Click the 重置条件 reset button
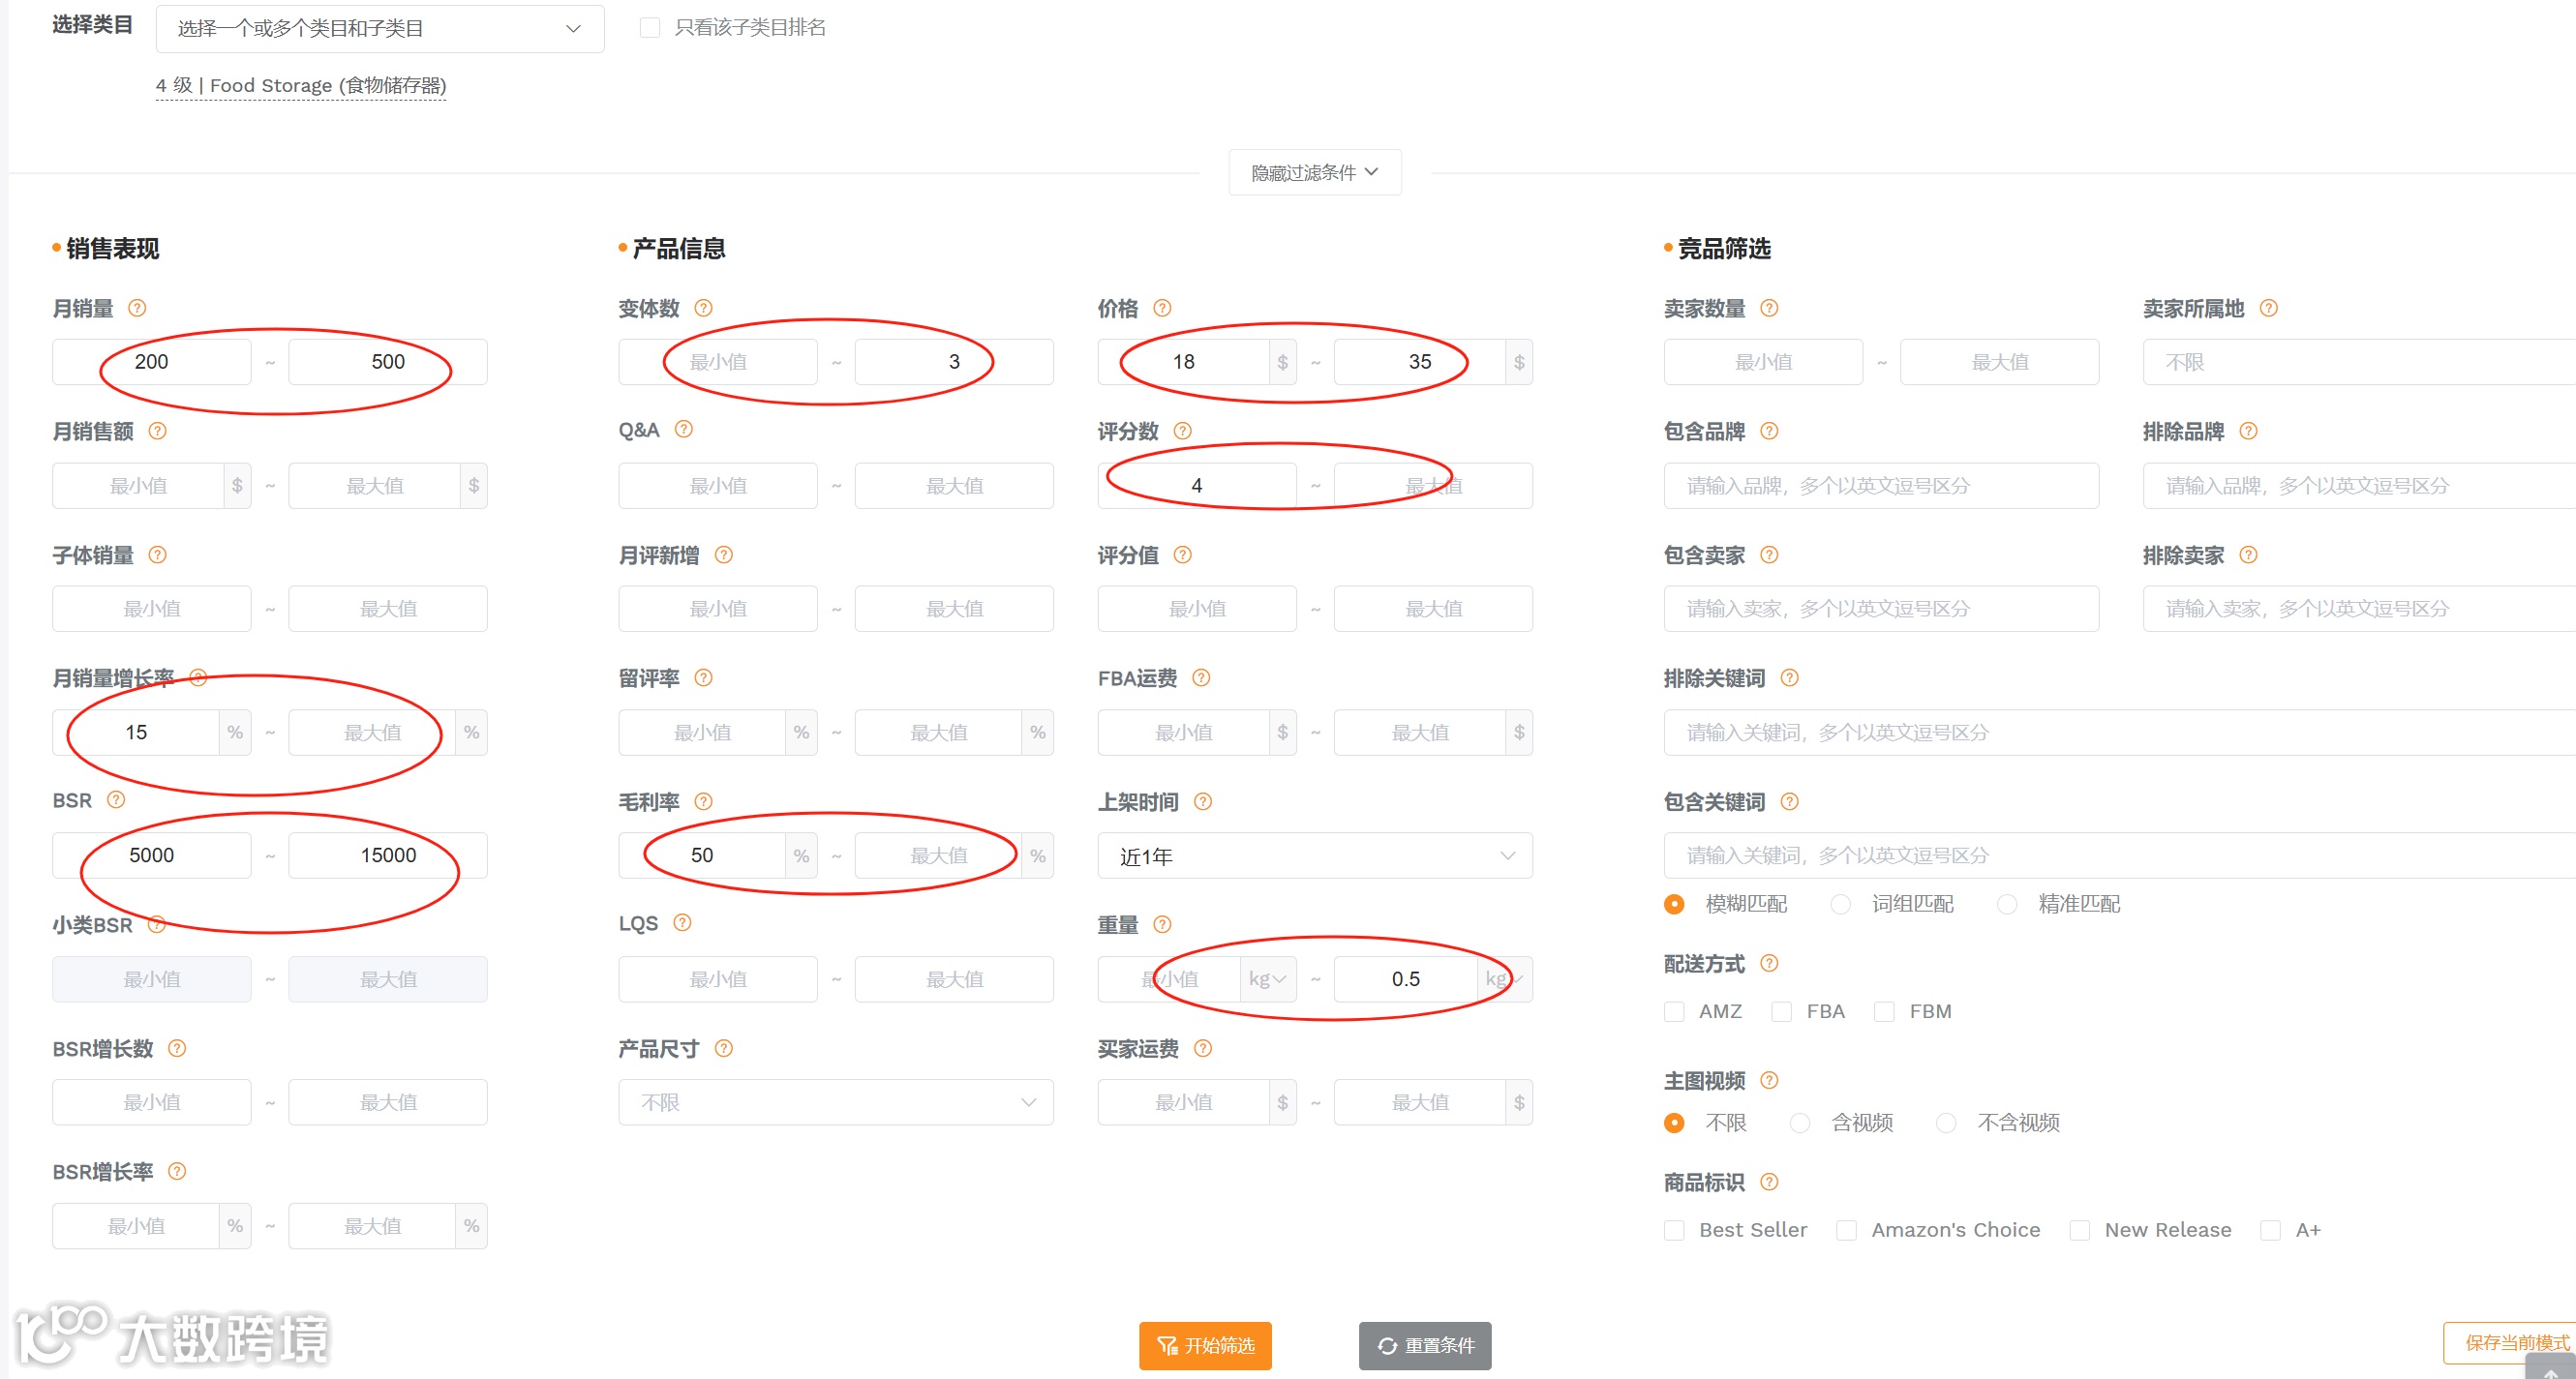The image size is (2576, 1379). tap(1424, 1345)
